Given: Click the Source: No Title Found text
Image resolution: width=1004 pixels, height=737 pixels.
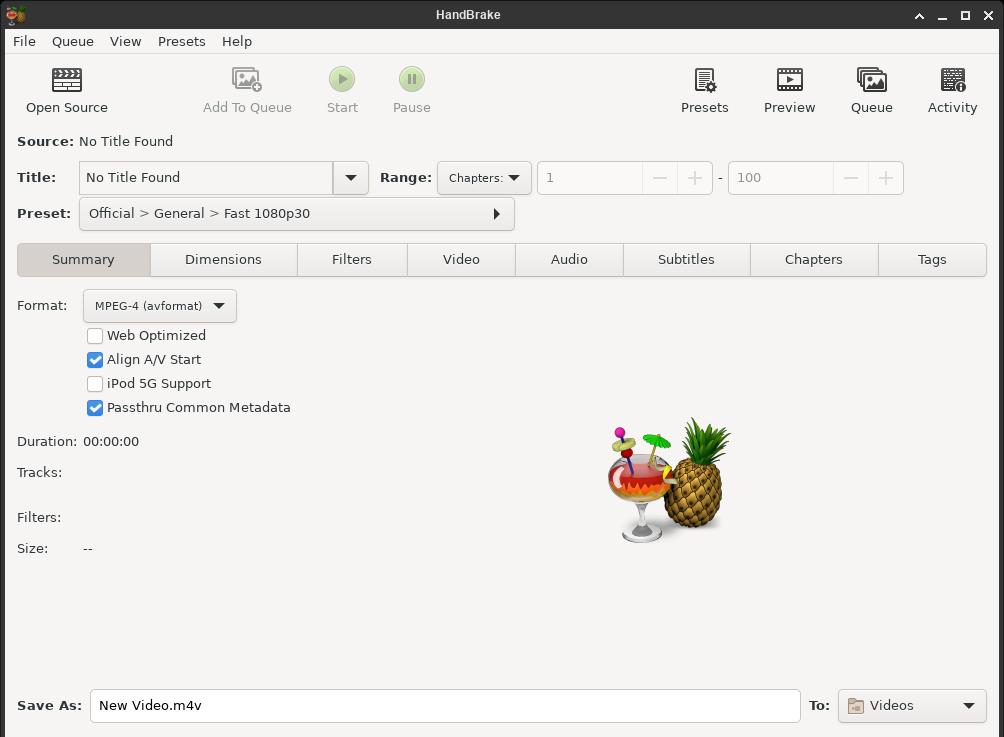Looking at the screenshot, I should pyautogui.click(x=95, y=142).
